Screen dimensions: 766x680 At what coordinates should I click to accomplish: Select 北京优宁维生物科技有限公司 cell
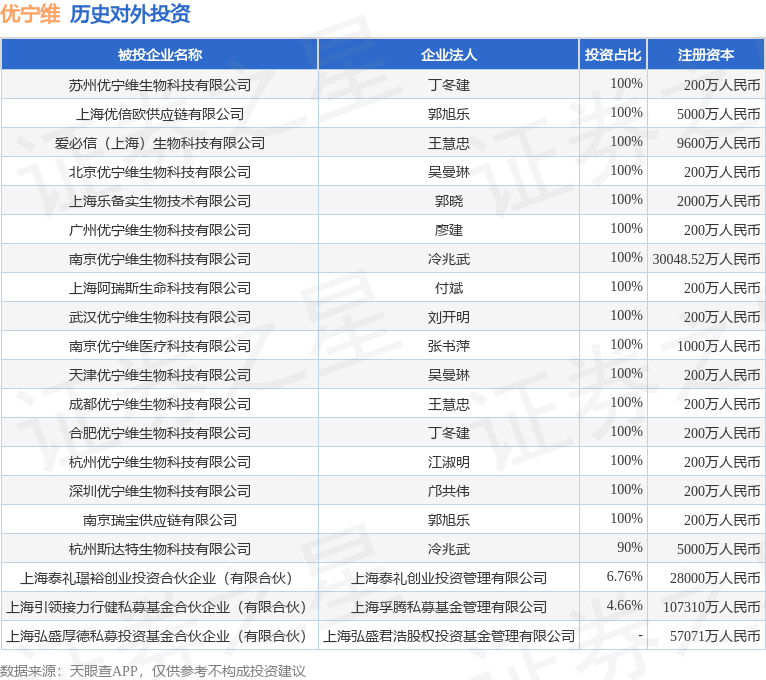tap(160, 172)
